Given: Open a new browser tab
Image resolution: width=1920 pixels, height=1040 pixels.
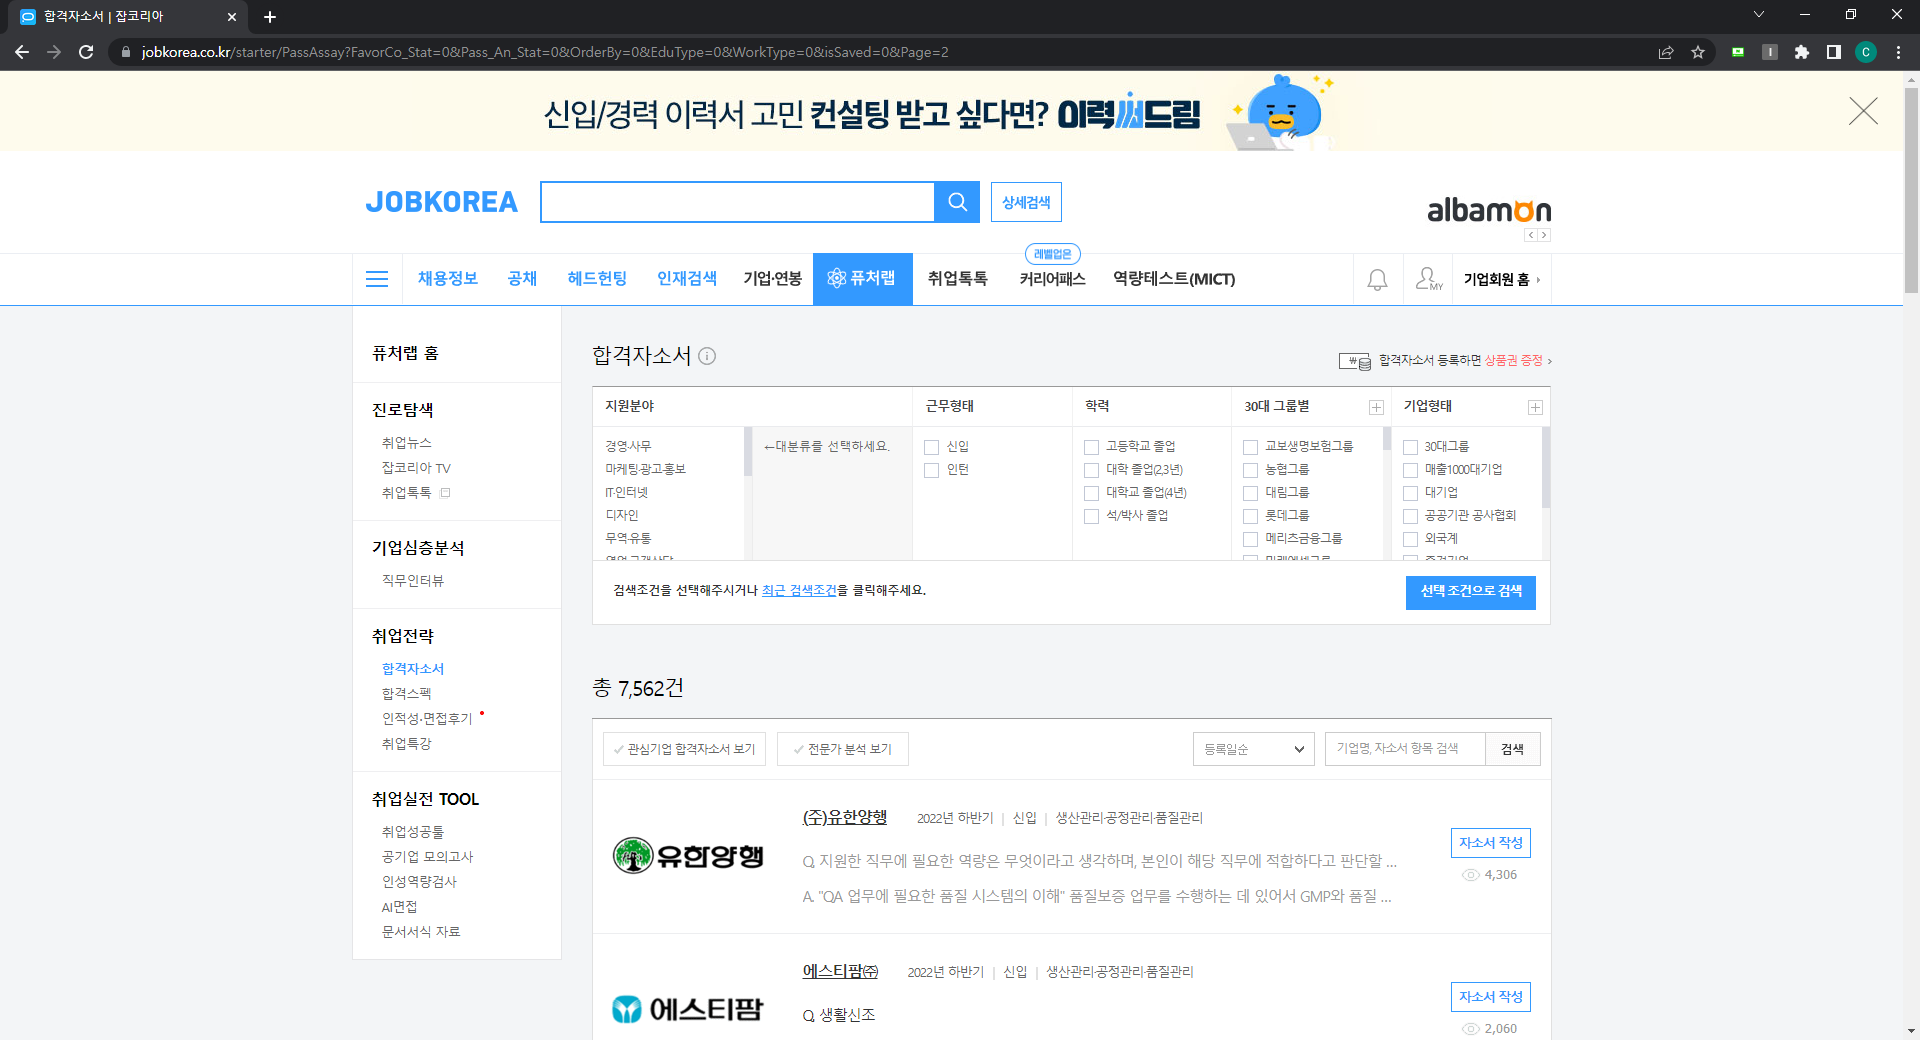Looking at the screenshot, I should [270, 17].
